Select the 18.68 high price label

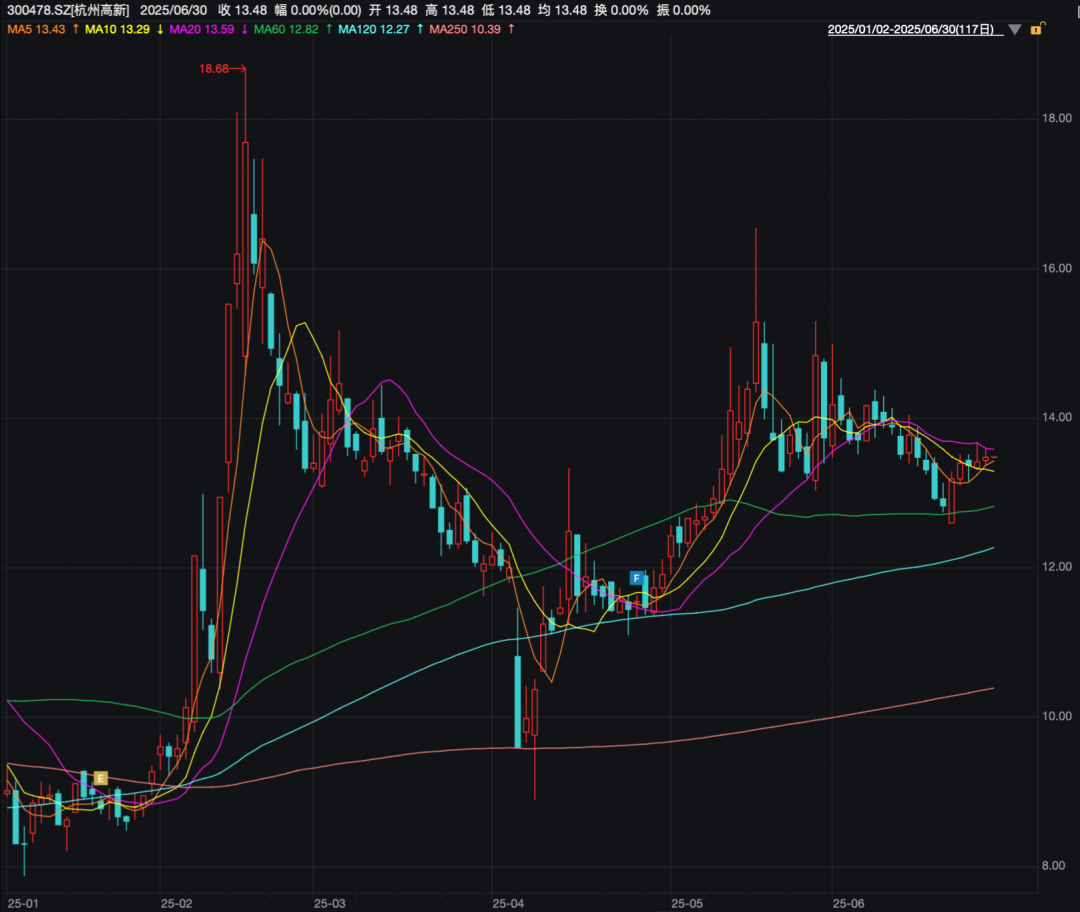tap(214, 69)
